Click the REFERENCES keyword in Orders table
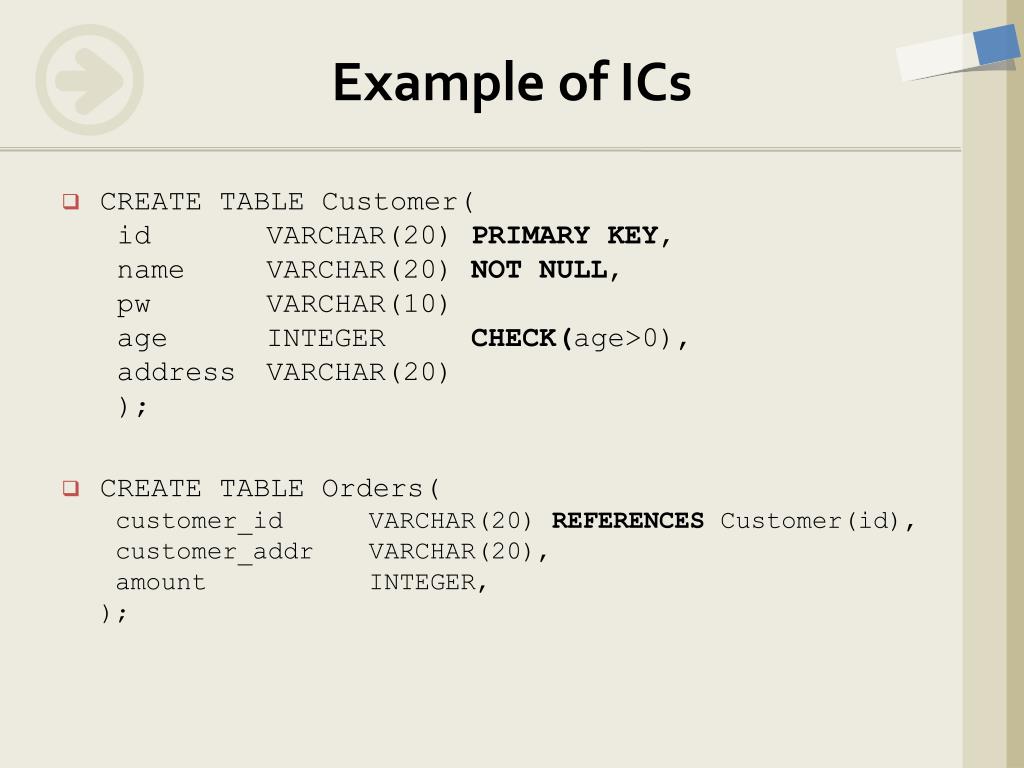1024x768 pixels. coord(628,520)
